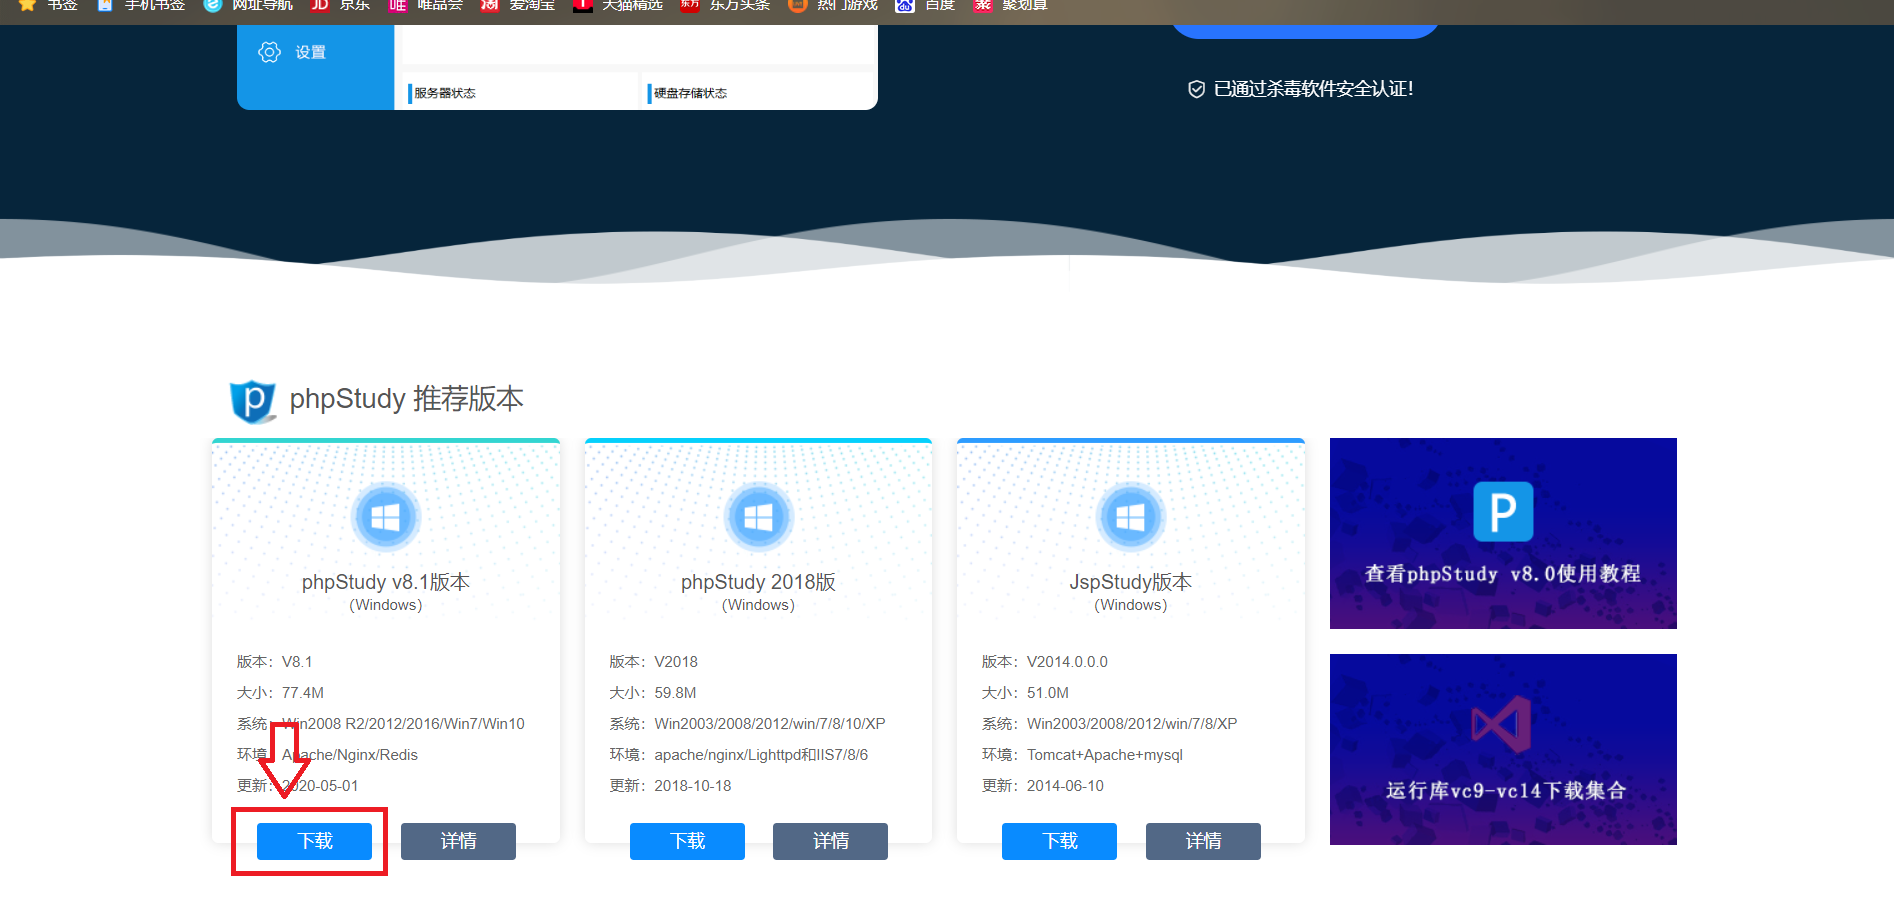The width and height of the screenshot is (1894, 904).
Task: Click the phpStudy 推荐版本 heading
Action: click(406, 399)
